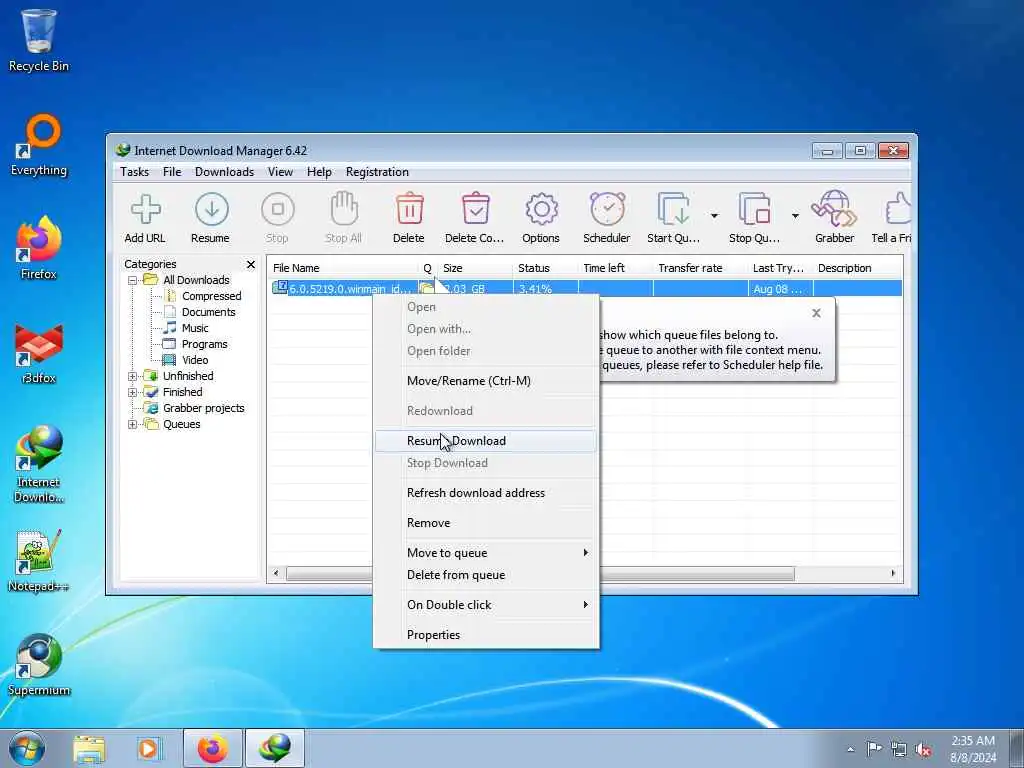The width and height of the screenshot is (1024, 768).
Task: Open Options gear icon
Action: (541, 210)
